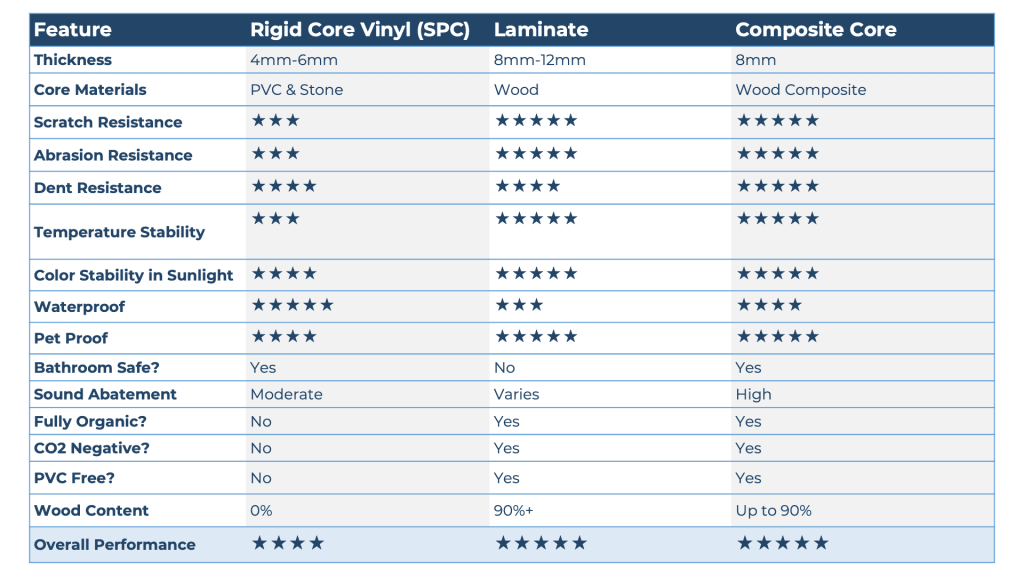
Task: Click Laminate's Color Stability in Sunlight stars
Action: point(536,273)
